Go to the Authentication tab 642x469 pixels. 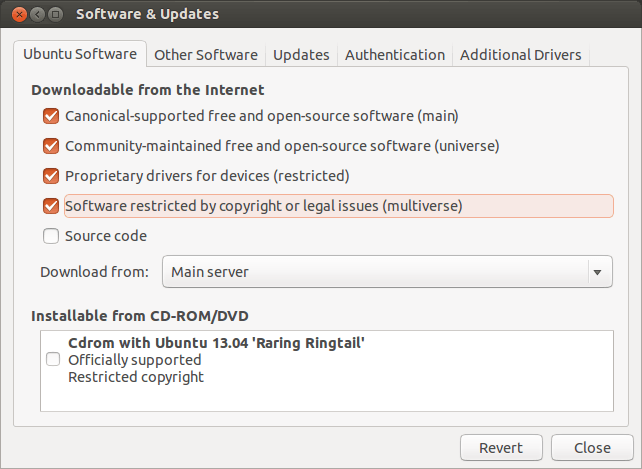[x=394, y=55]
